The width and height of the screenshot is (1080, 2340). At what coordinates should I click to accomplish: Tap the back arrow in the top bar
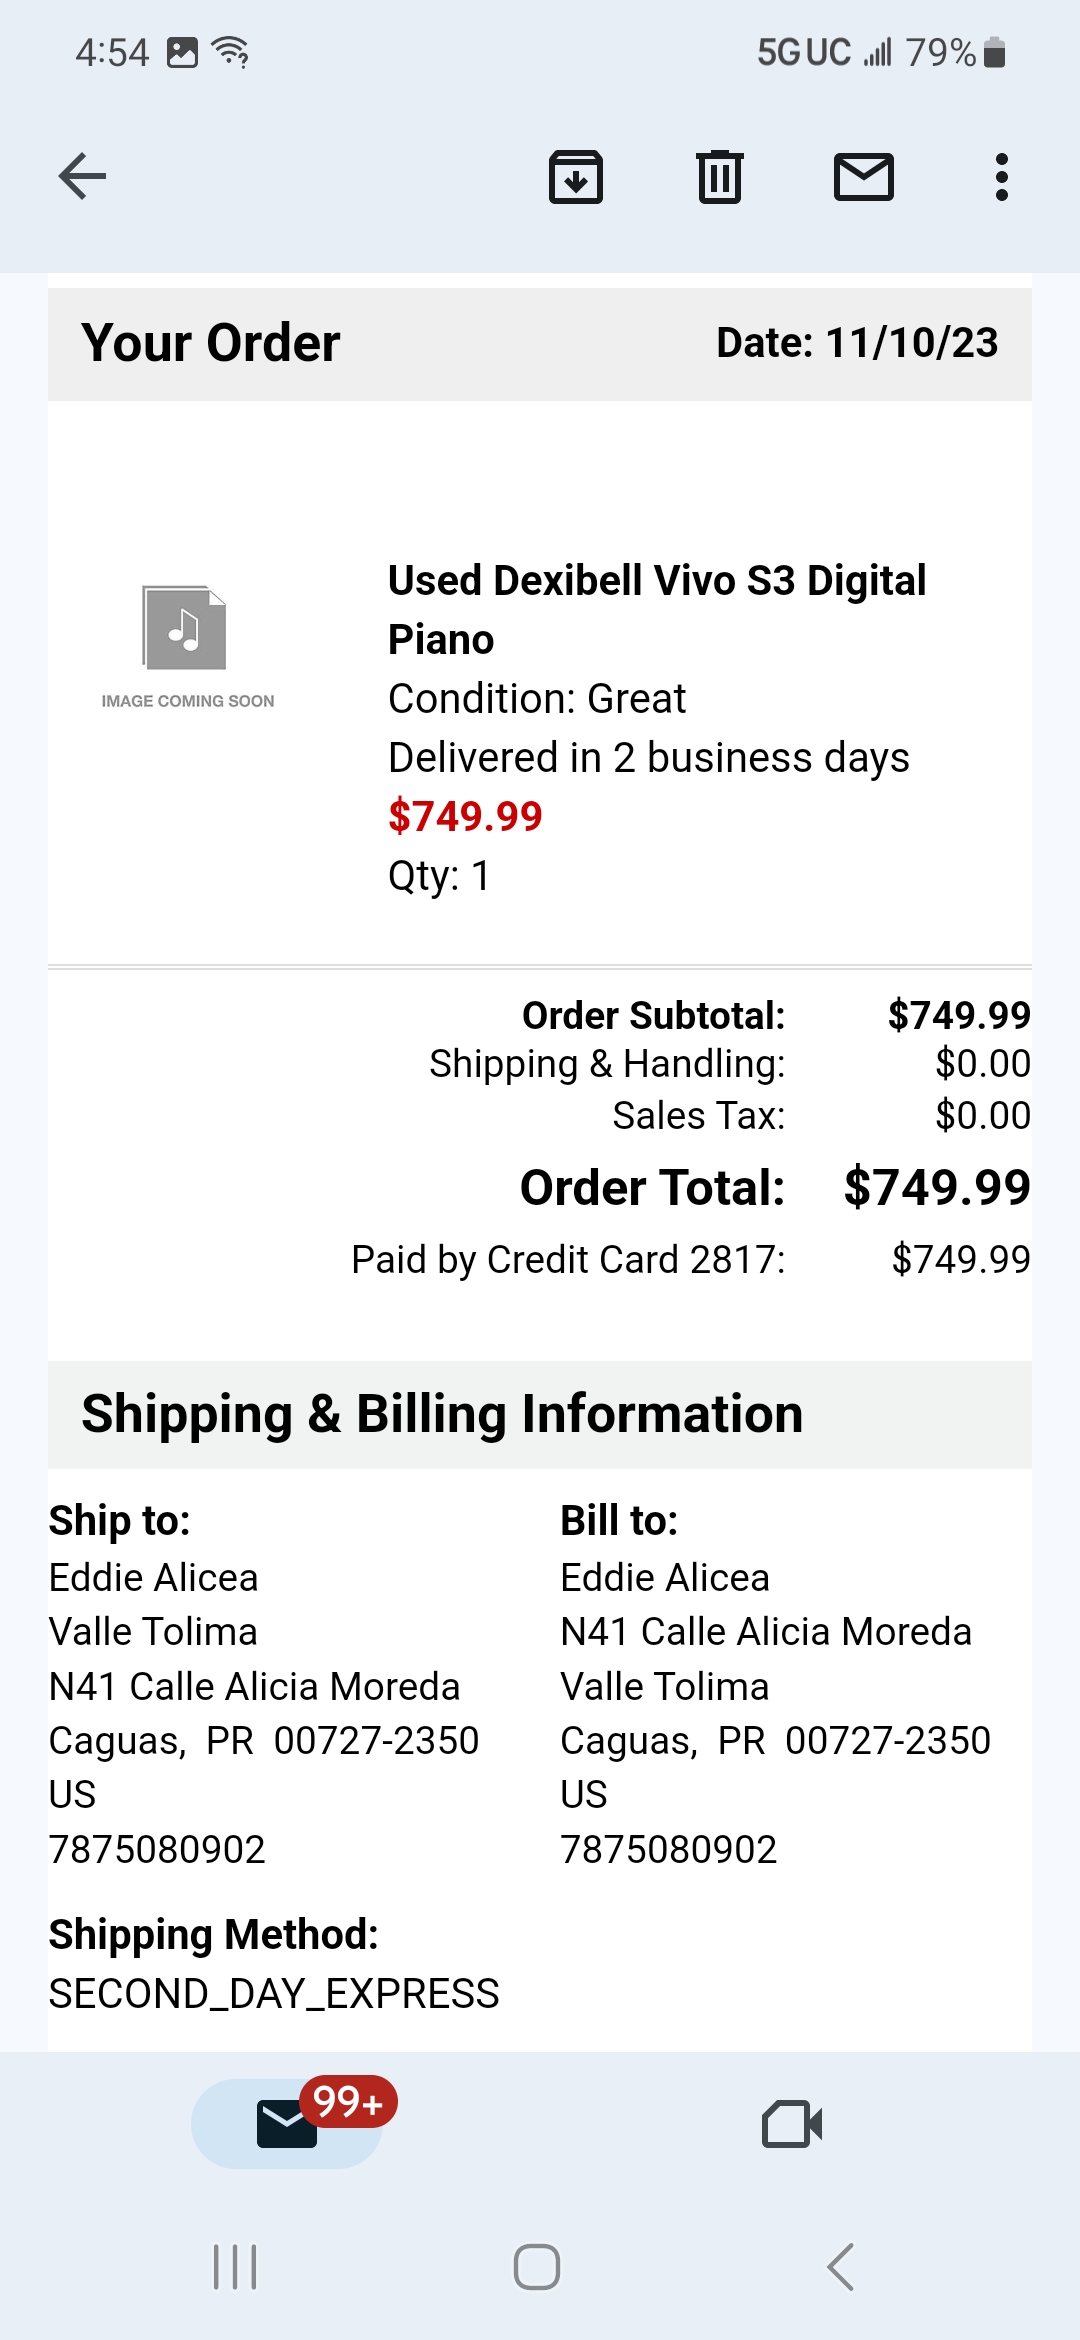(x=82, y=177)
